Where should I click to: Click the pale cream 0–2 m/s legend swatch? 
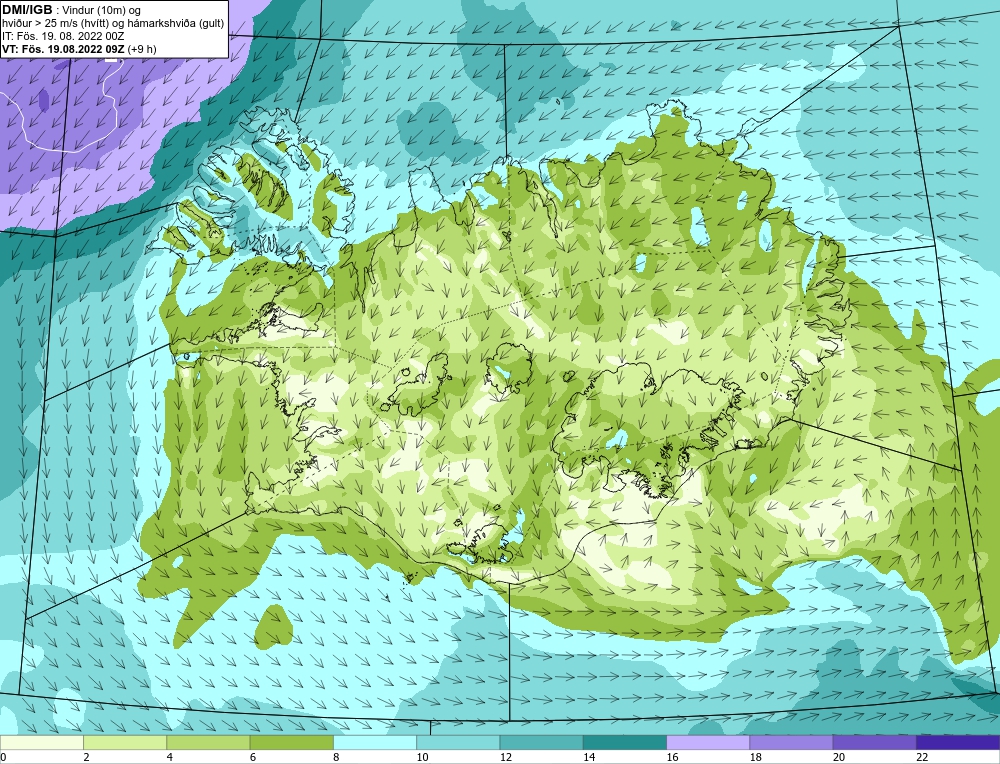pyautogui.click(x=42, y=742)
